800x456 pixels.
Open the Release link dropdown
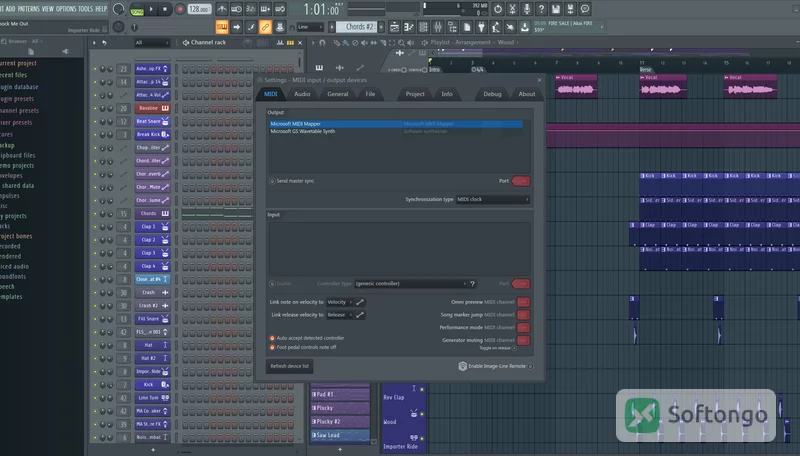click(x=340, y=315)
